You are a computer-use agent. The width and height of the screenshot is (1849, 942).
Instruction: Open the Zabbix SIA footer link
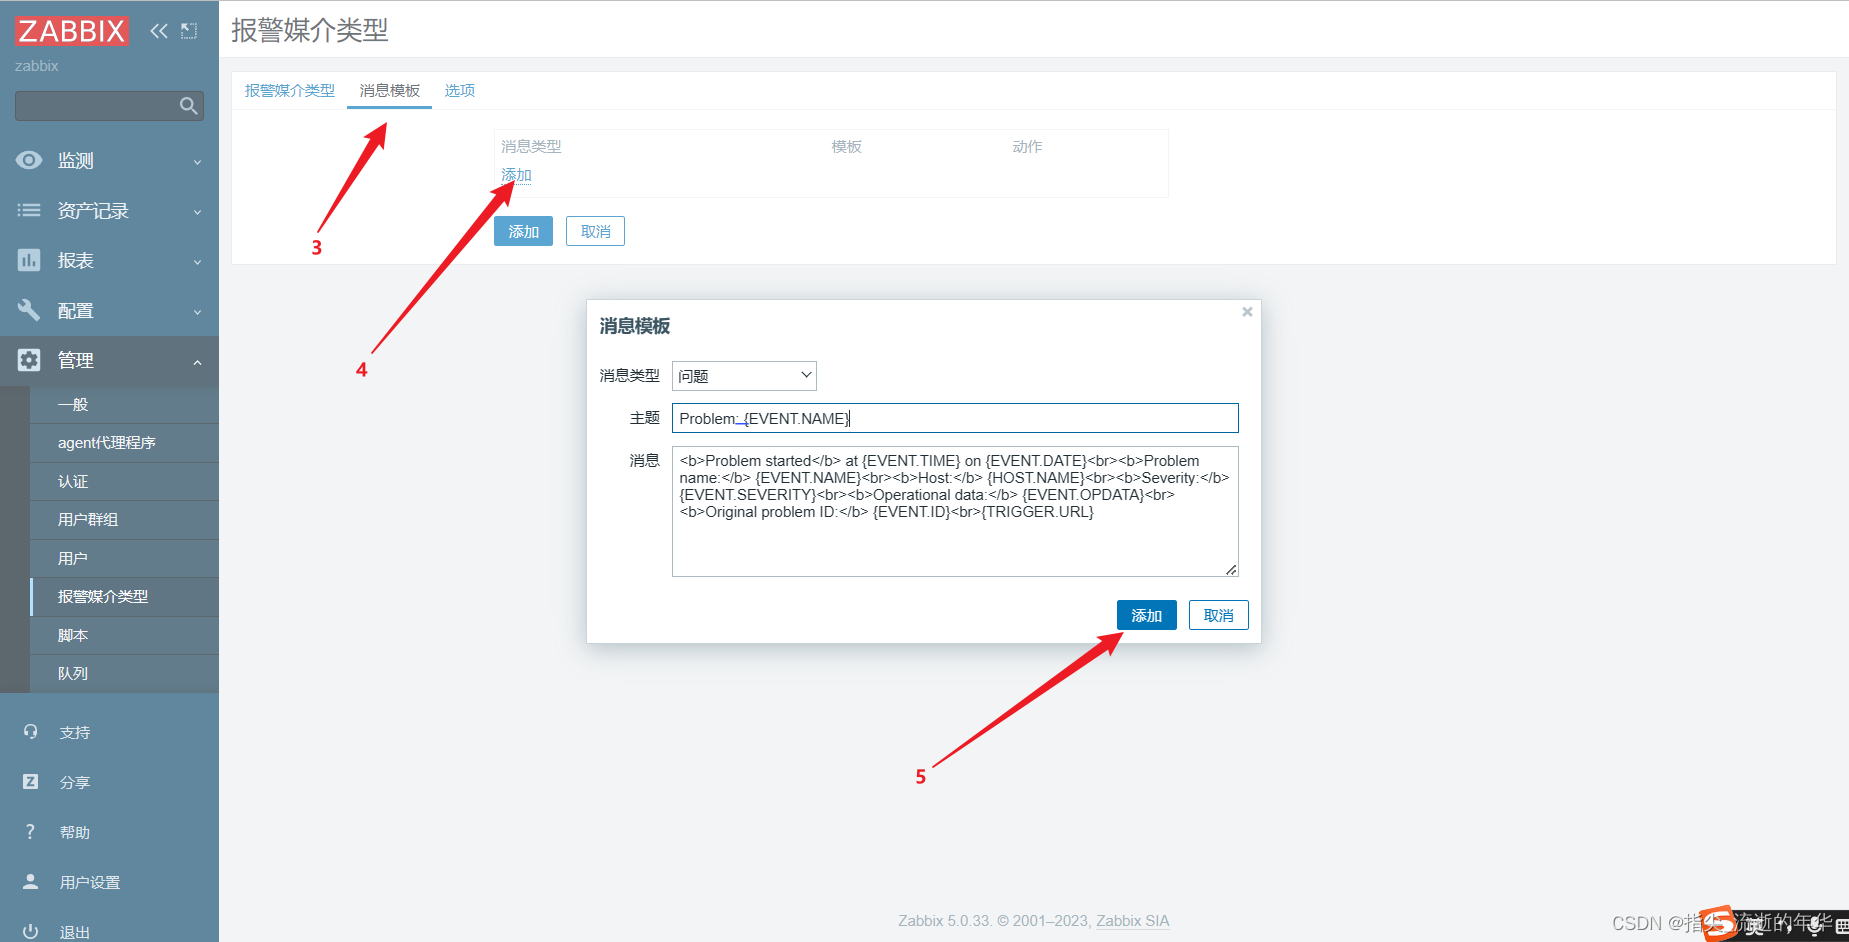[x=1132, y=921]
